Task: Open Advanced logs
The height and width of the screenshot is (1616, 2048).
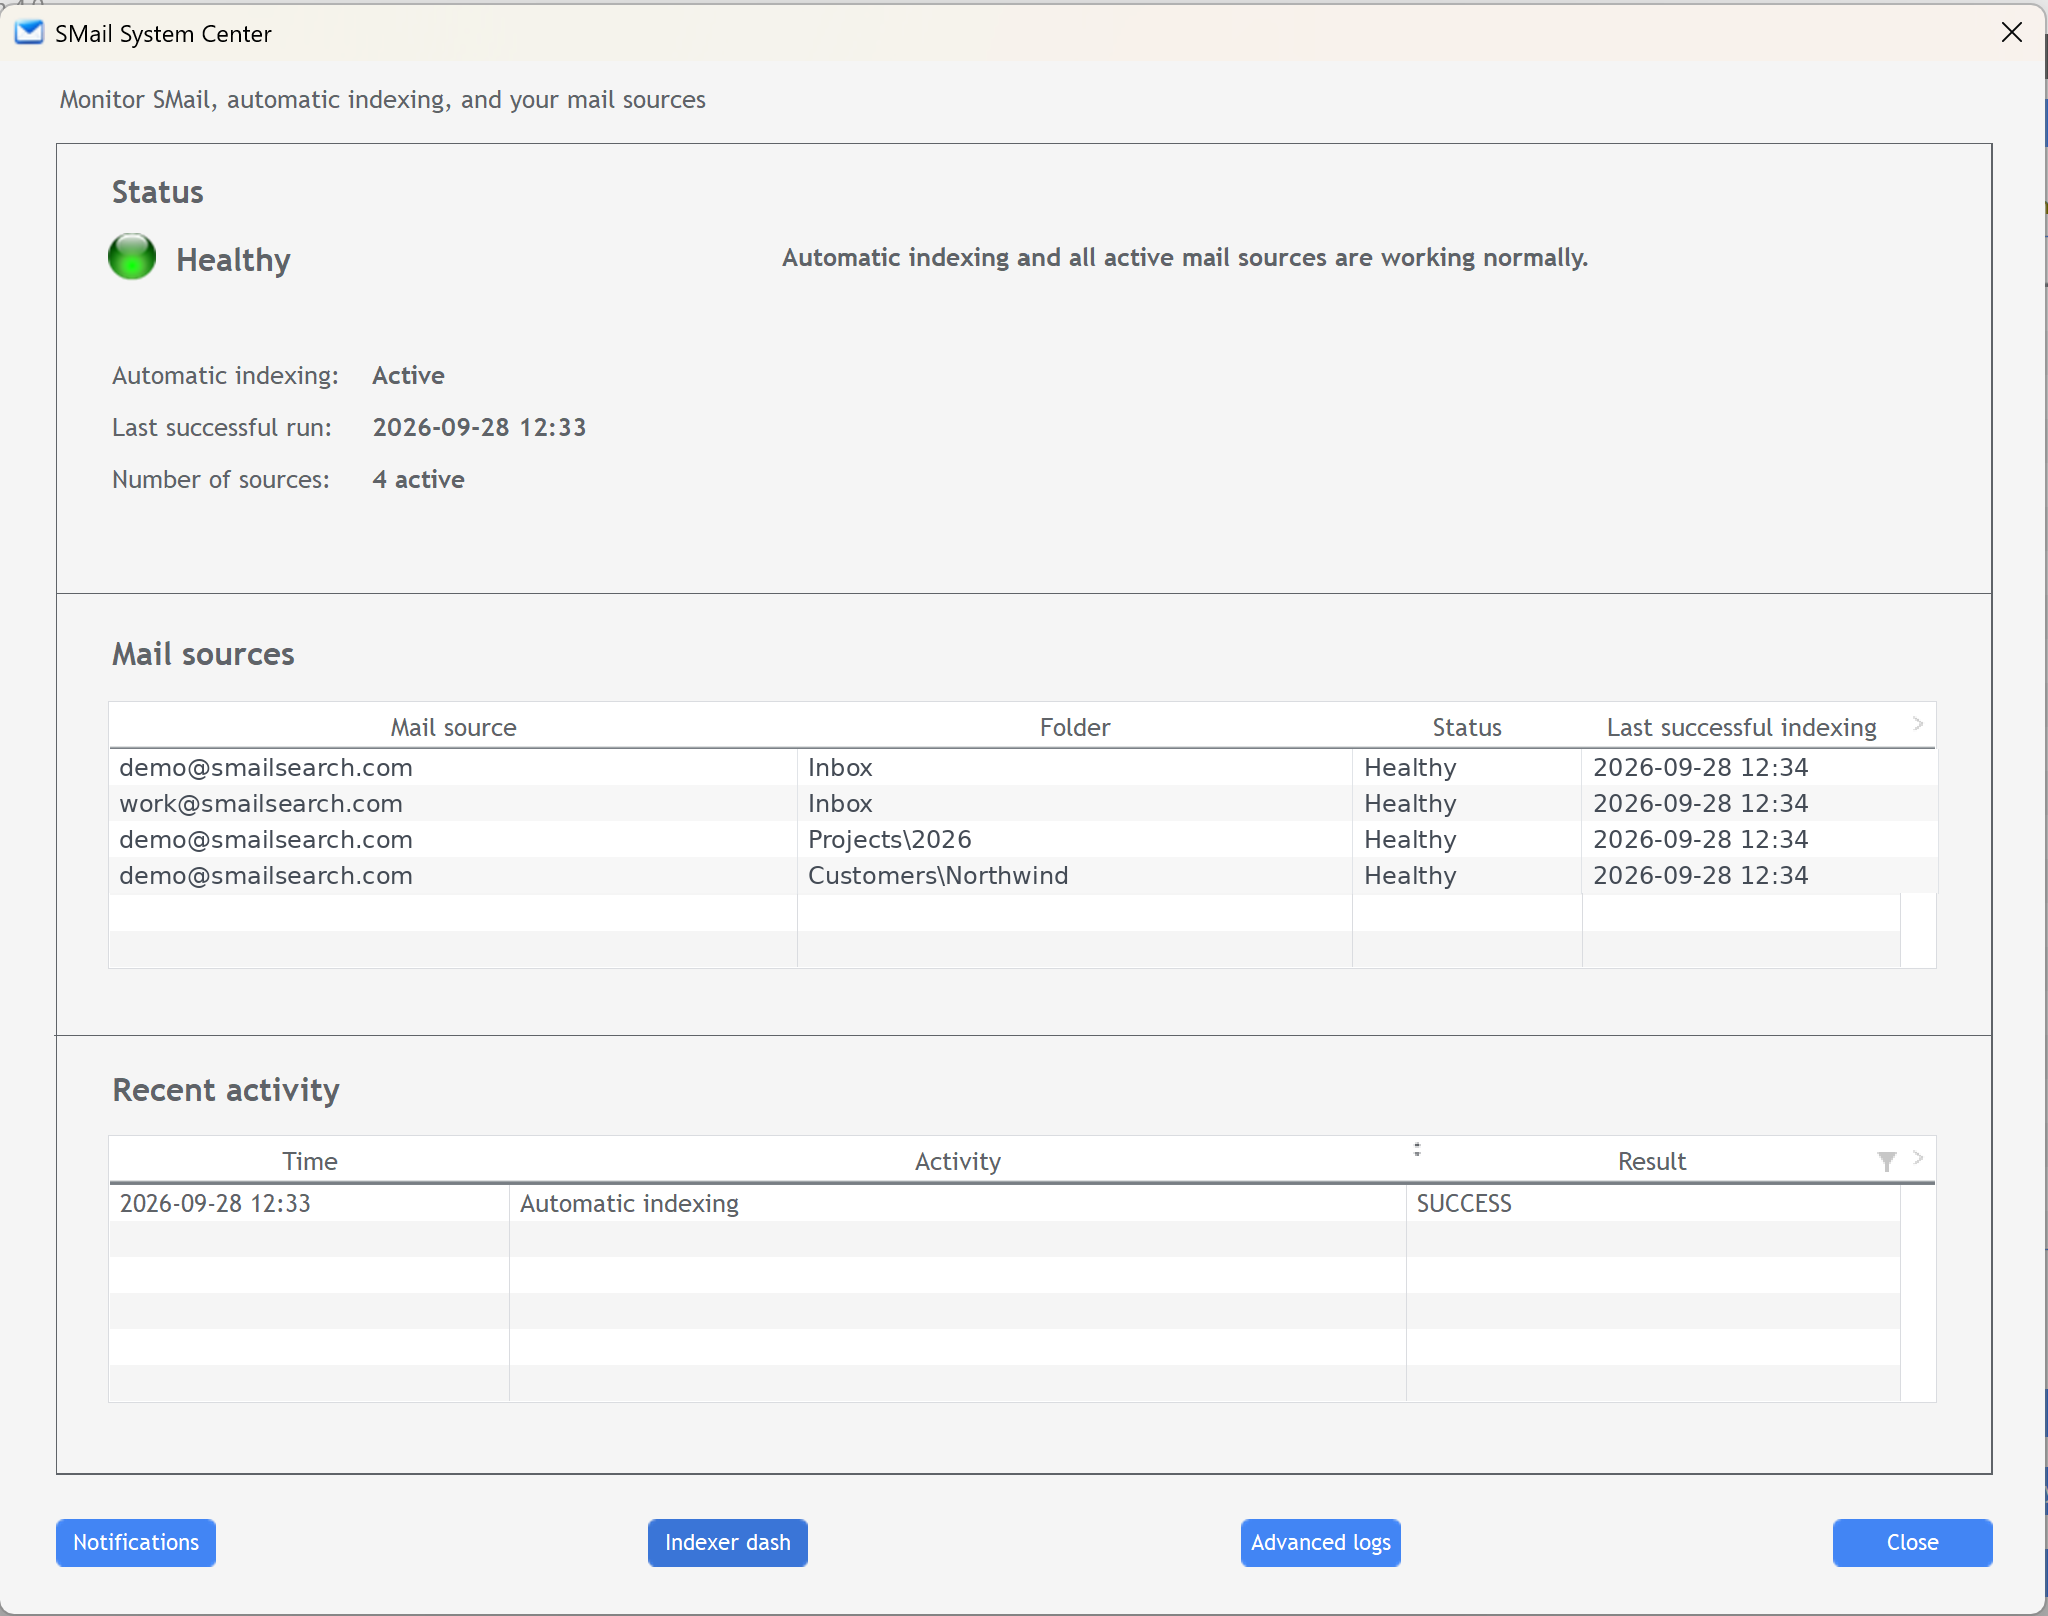Action: [1321, 1542]
